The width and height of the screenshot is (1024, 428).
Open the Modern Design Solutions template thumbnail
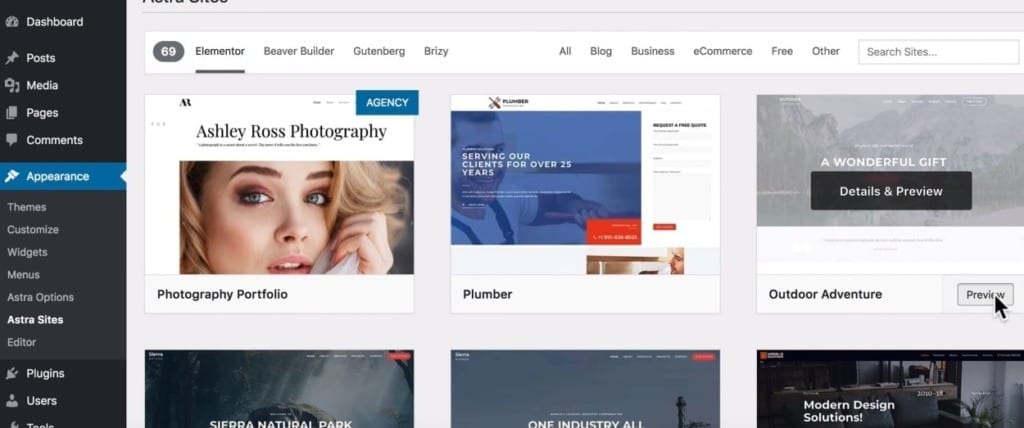point(890,389)
